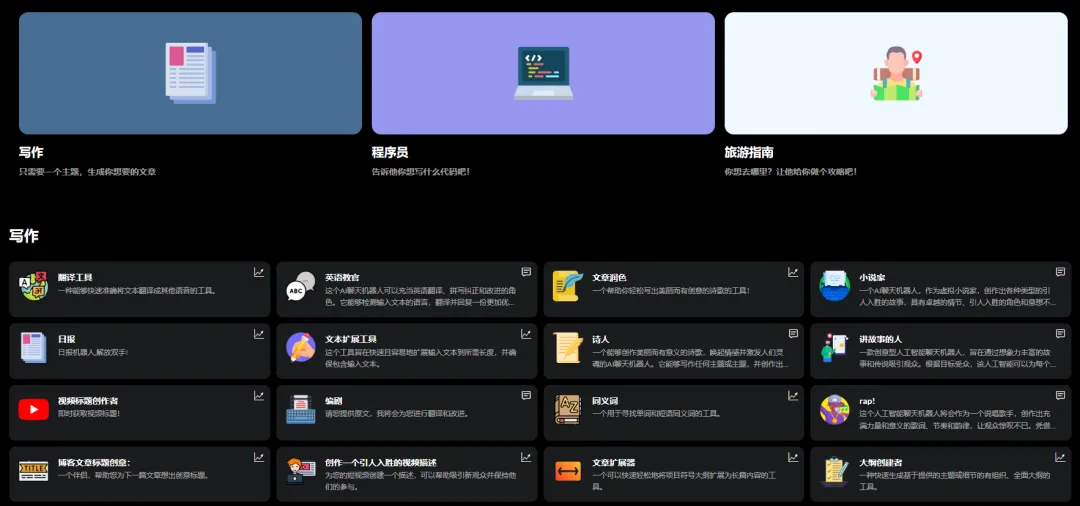
Task: Click the trend chart icon on 翻译工具 card
Action: click(x=259, y=273)
